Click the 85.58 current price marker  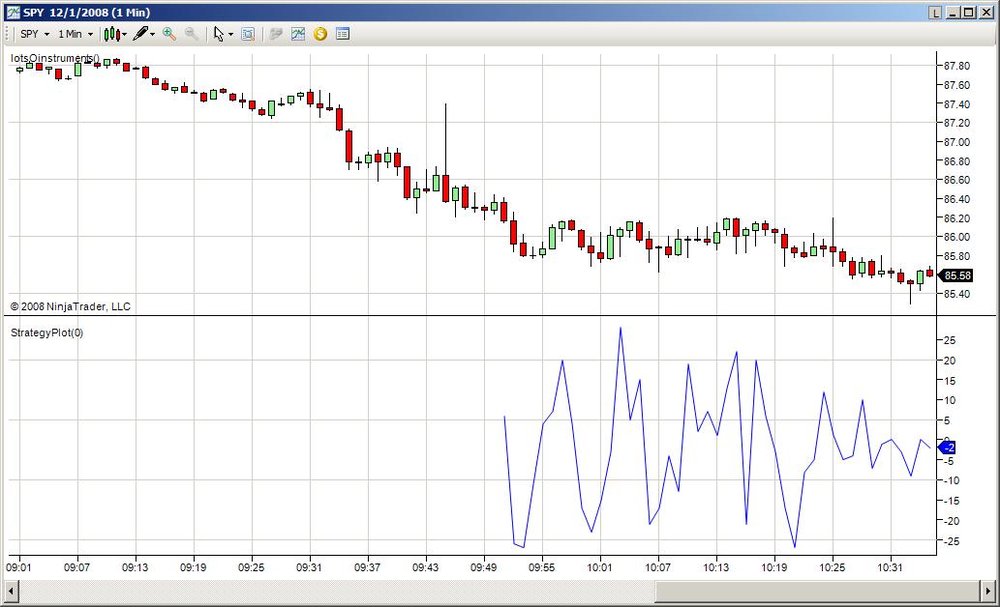click(955, 275)
